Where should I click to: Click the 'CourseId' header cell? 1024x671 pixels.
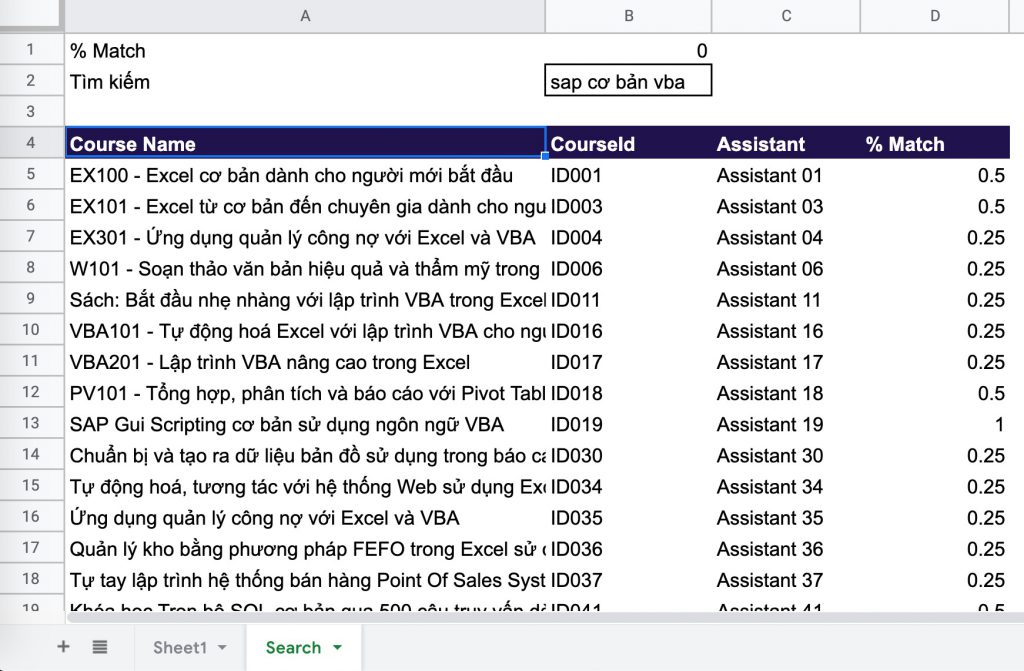(628, 144)
